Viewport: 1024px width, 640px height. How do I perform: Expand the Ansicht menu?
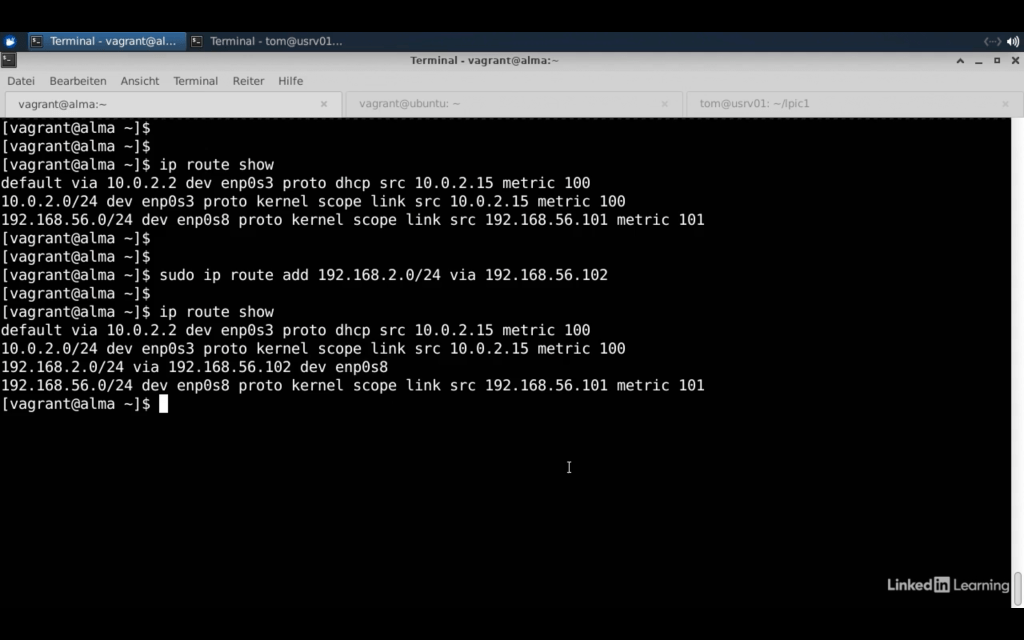pos(140,81)
